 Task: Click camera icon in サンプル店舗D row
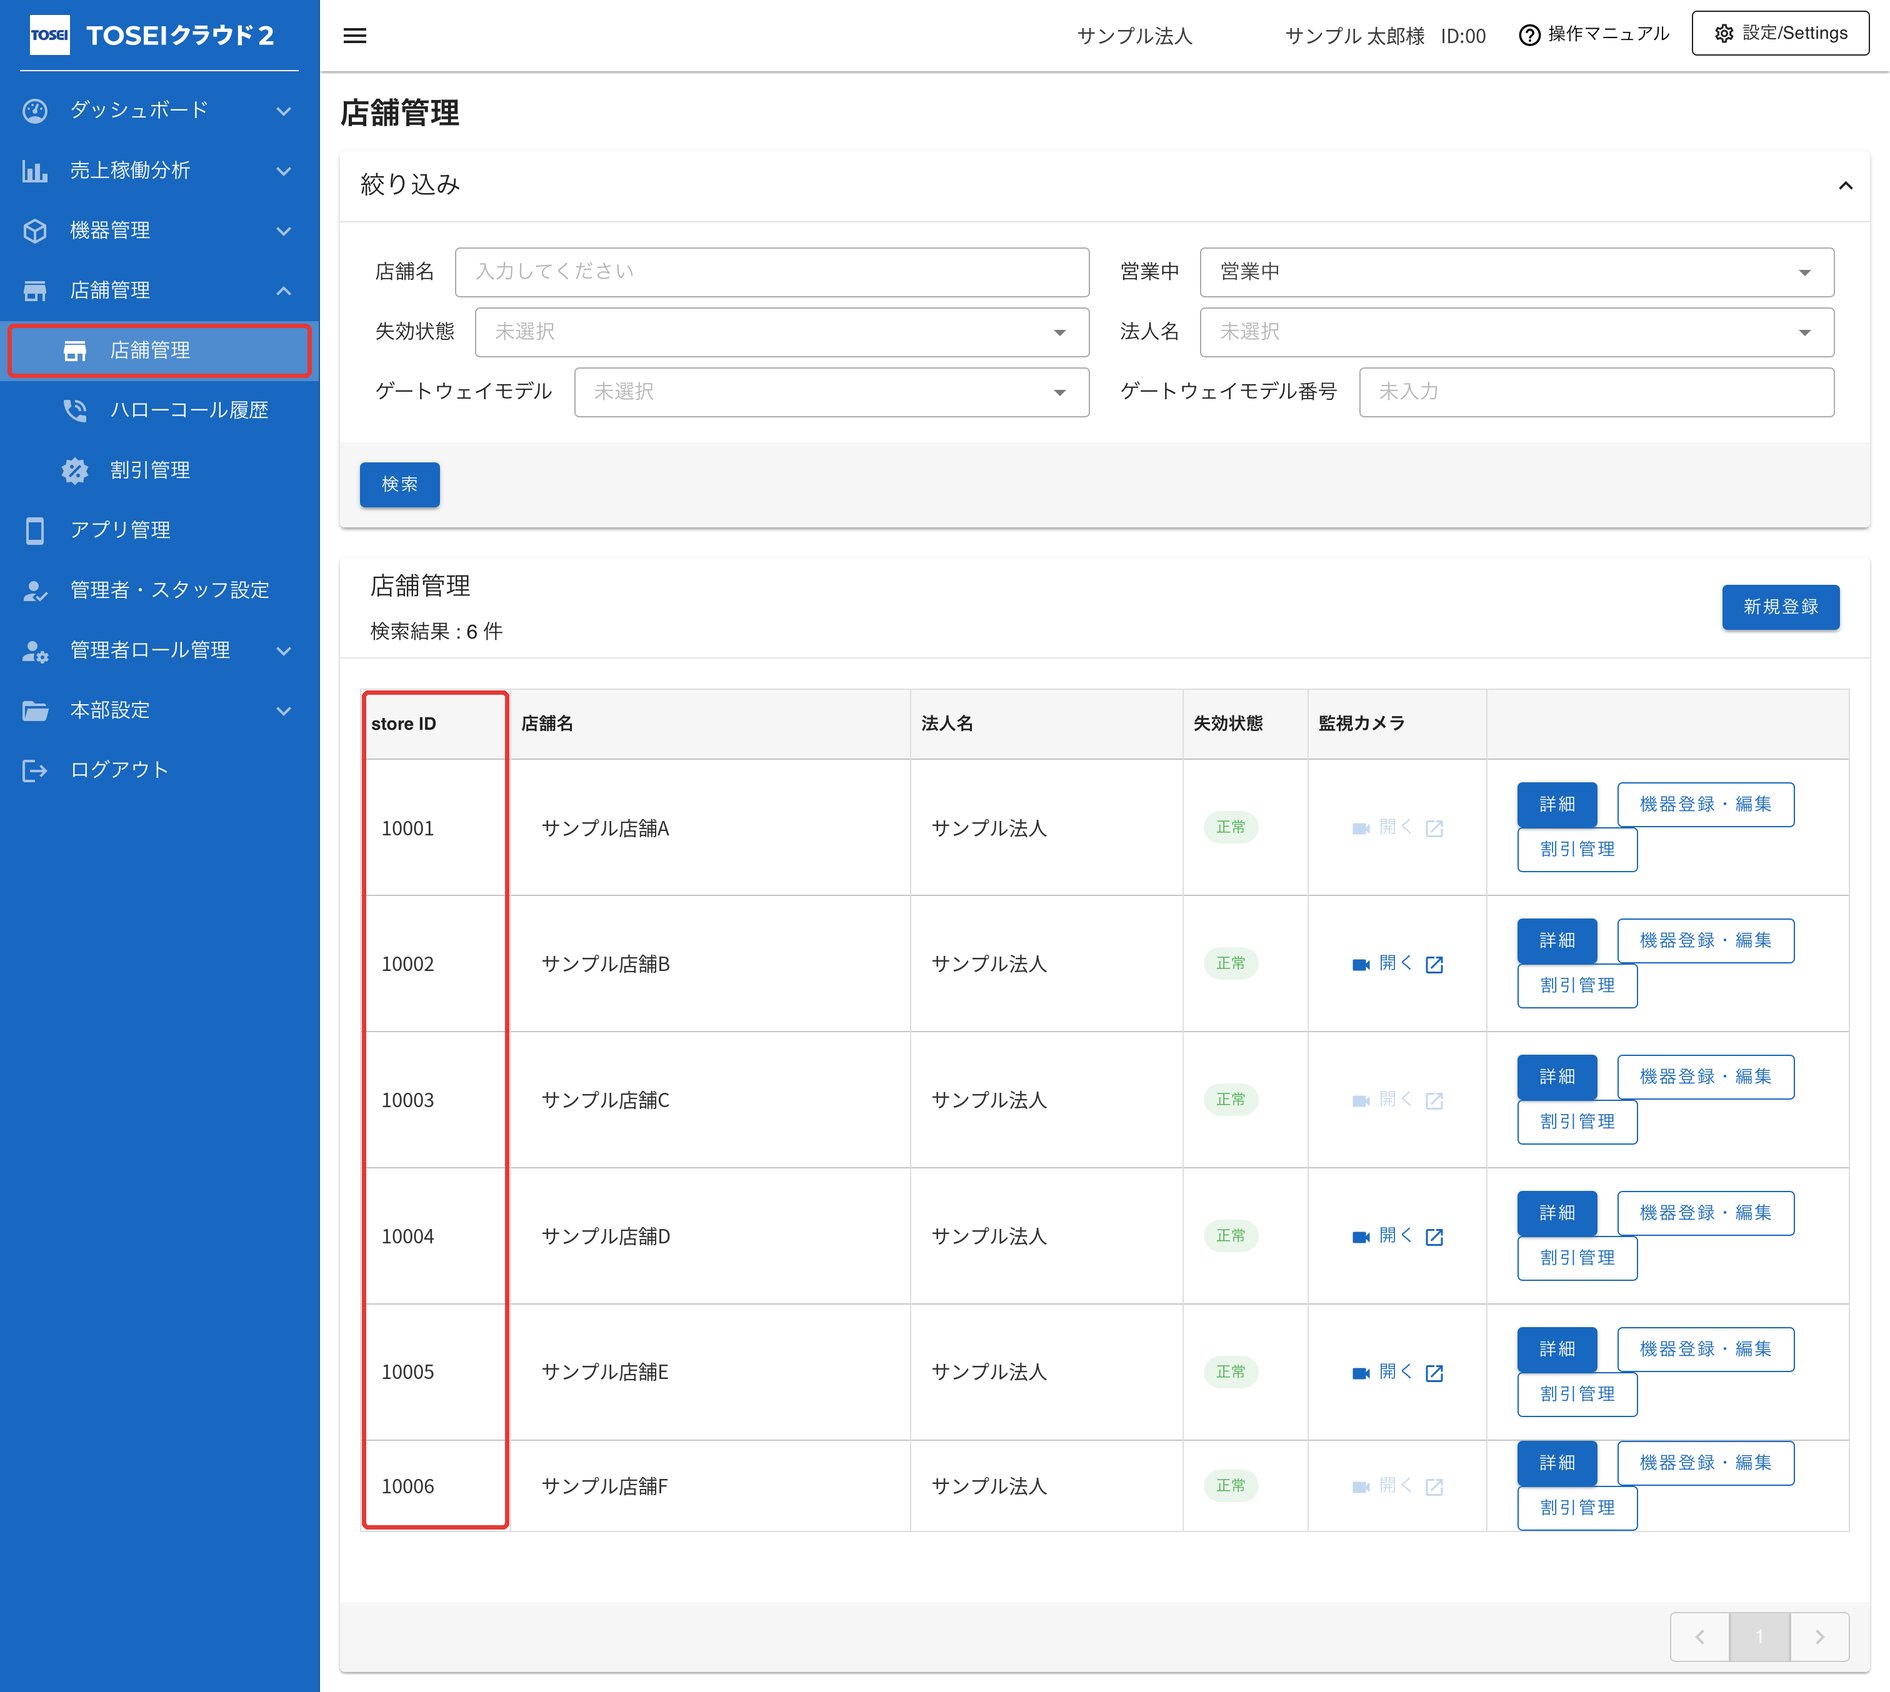pyautogui.click(x=1360, y=1237)
